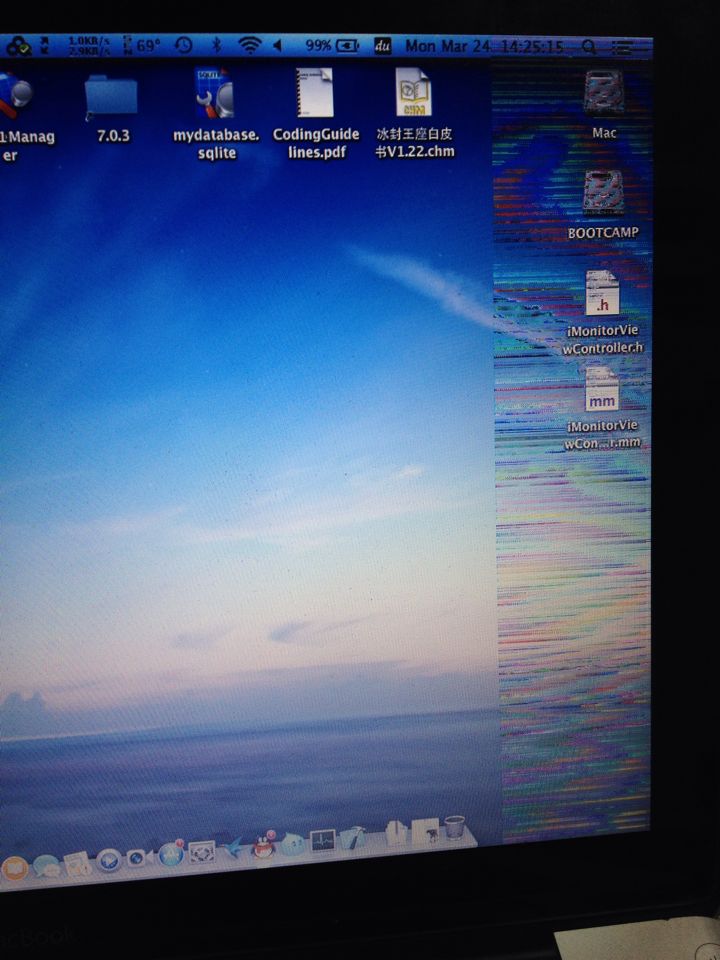The image size is (720, 960).
Task: Open the CodingGuidelines.pdf document icon
Action: point(315,92)
